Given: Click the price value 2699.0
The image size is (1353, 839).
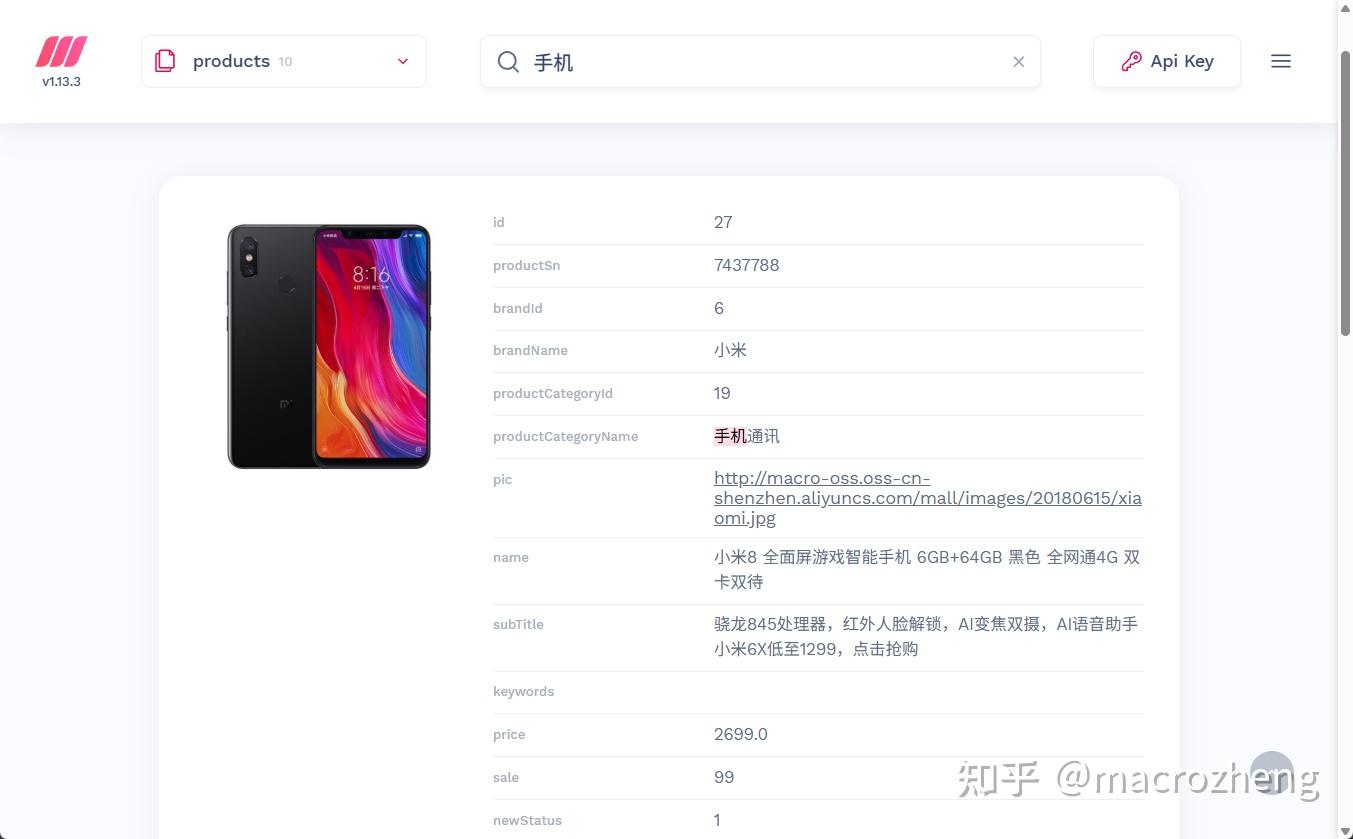Looking at the screenshot, I should (x=740, y=734).
